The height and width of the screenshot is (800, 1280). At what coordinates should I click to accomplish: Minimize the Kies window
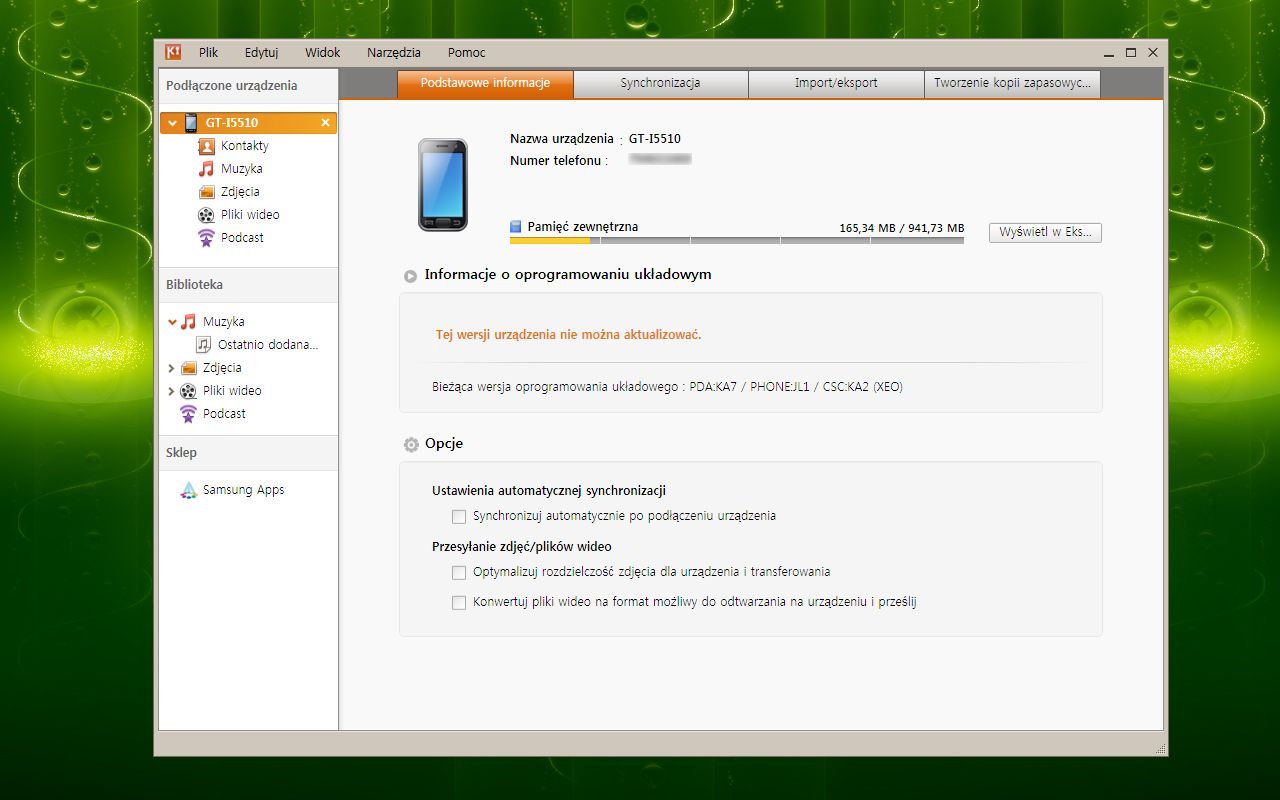click(1109, 53)
